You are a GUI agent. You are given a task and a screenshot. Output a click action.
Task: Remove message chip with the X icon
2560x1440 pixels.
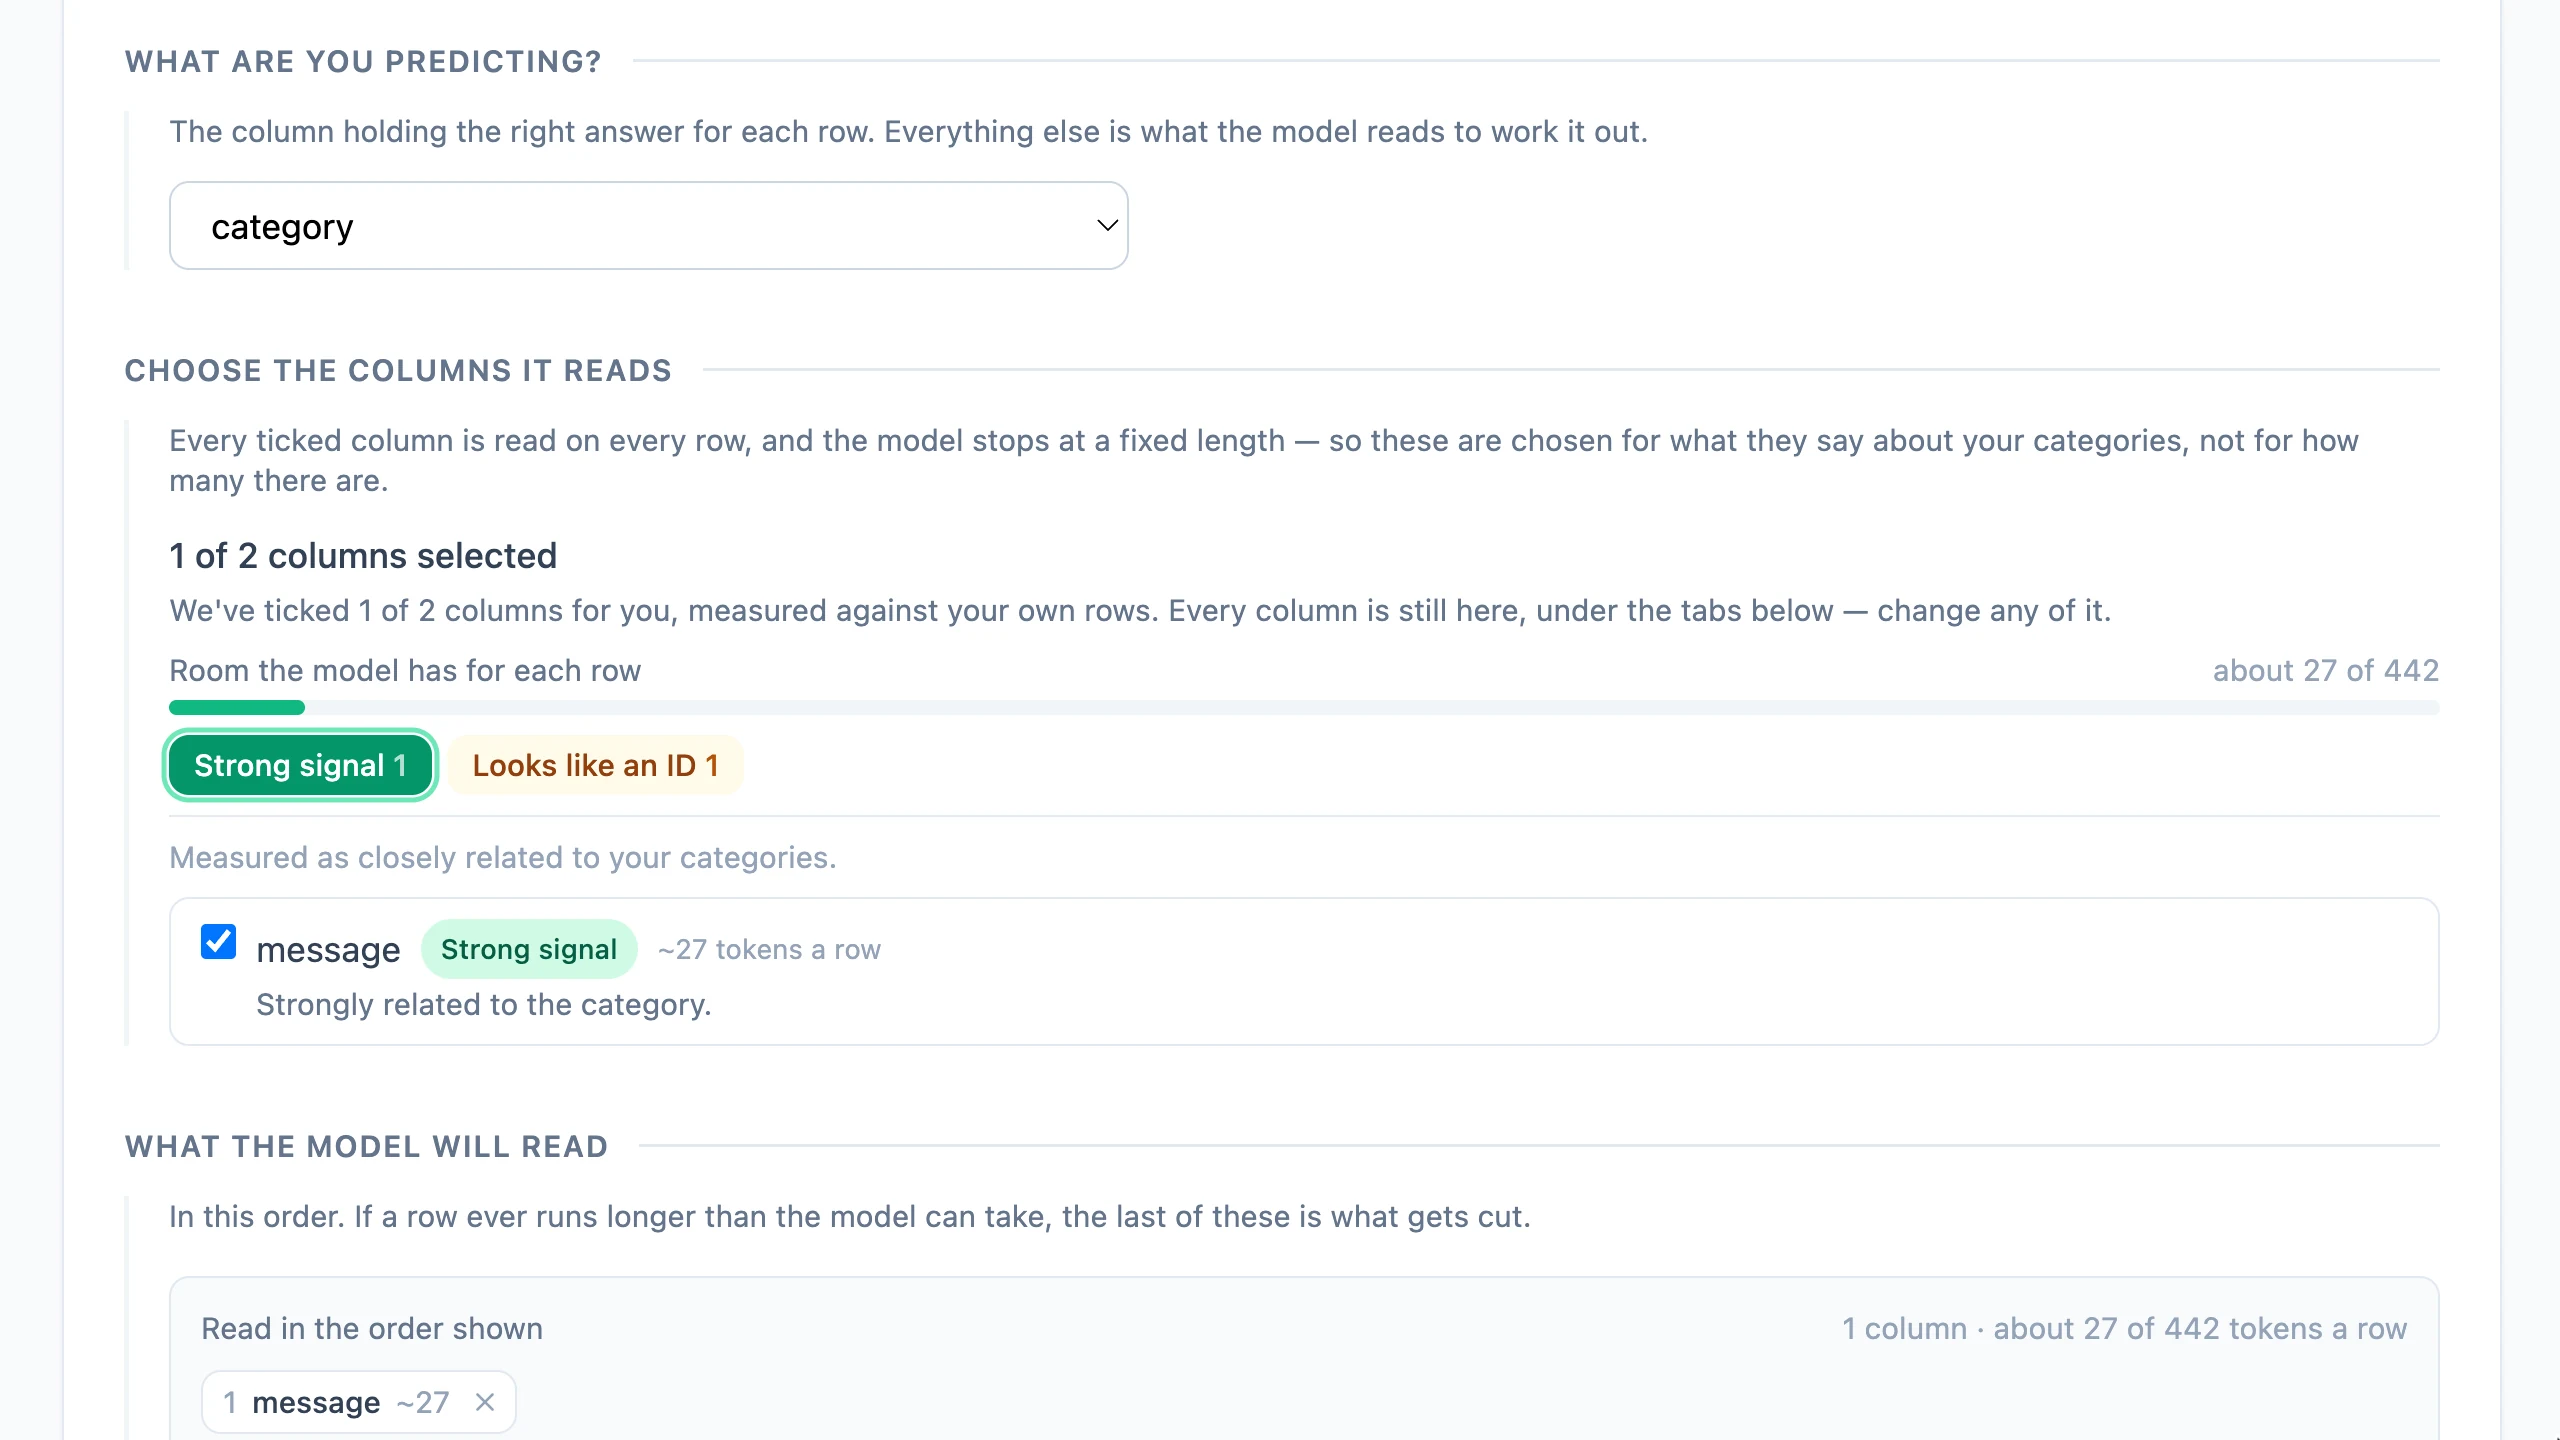(x=485, y=1402)
